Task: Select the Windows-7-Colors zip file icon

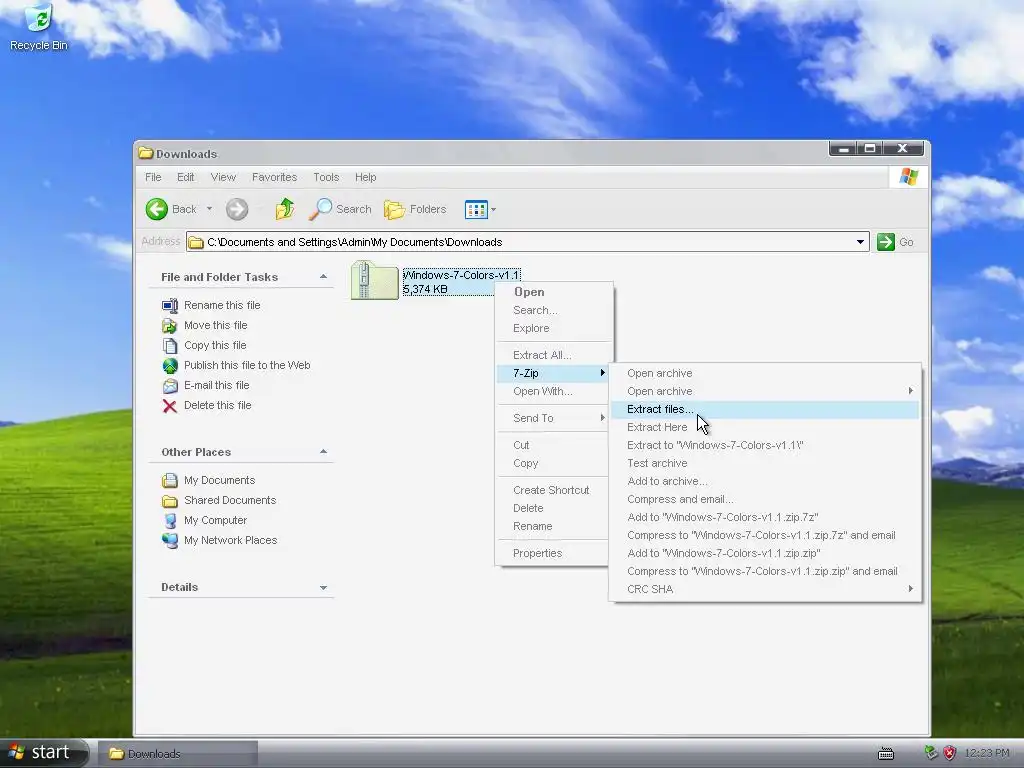Action: coord(374,281)
